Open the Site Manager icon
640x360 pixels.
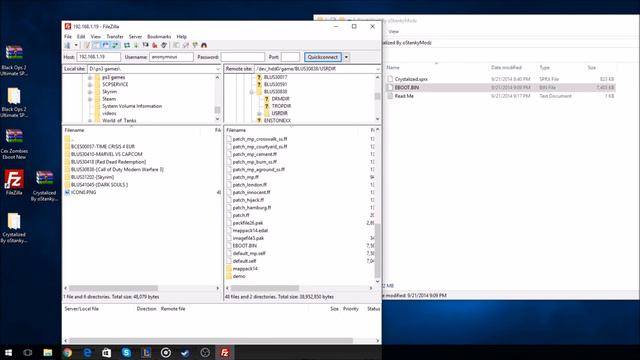67,45
